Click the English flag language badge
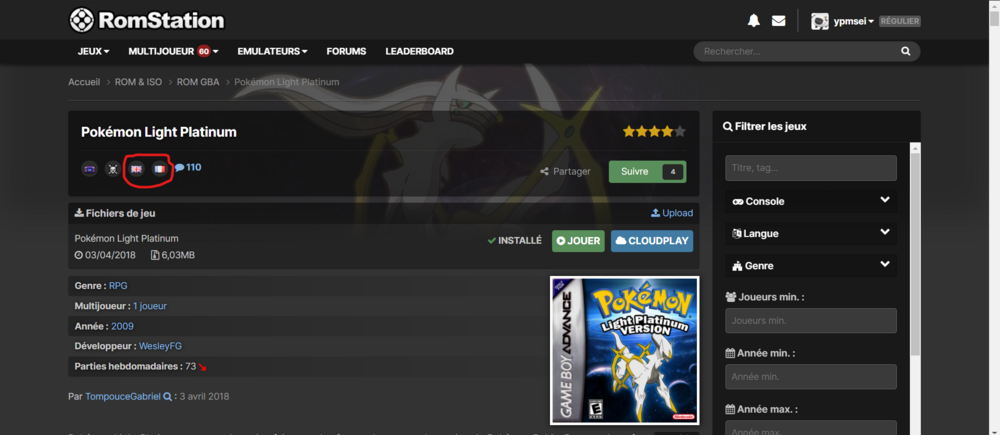 [x=136, y=169]
